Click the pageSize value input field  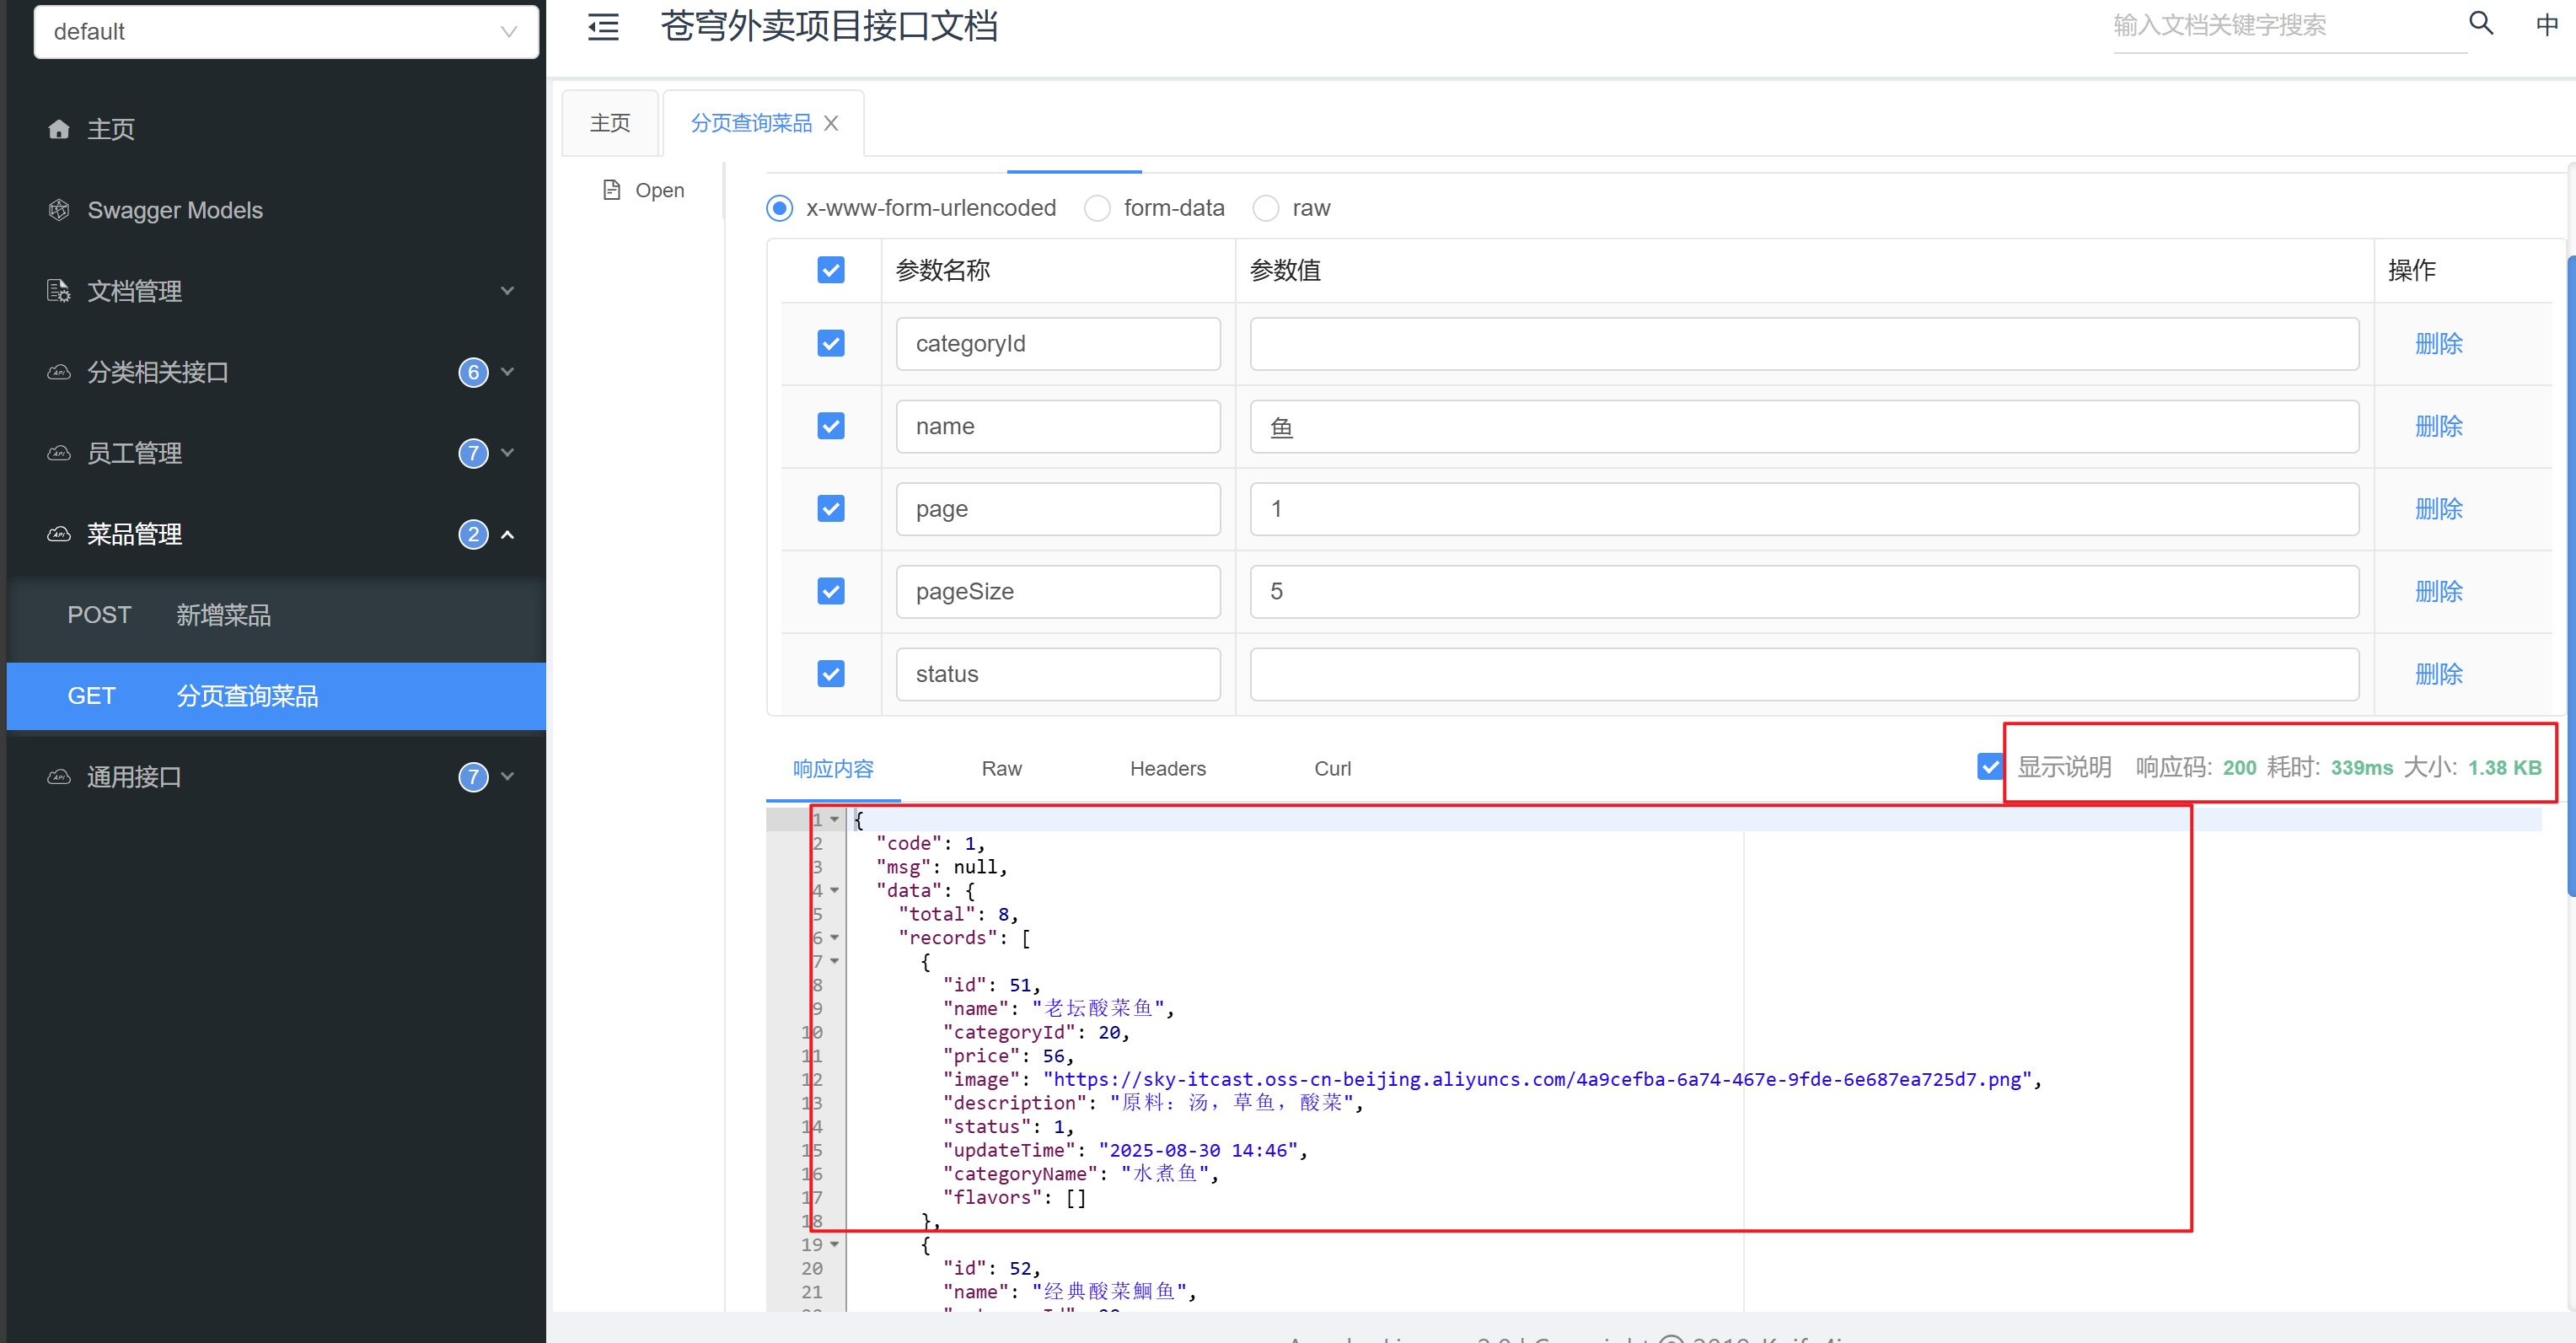[1803, 592]
